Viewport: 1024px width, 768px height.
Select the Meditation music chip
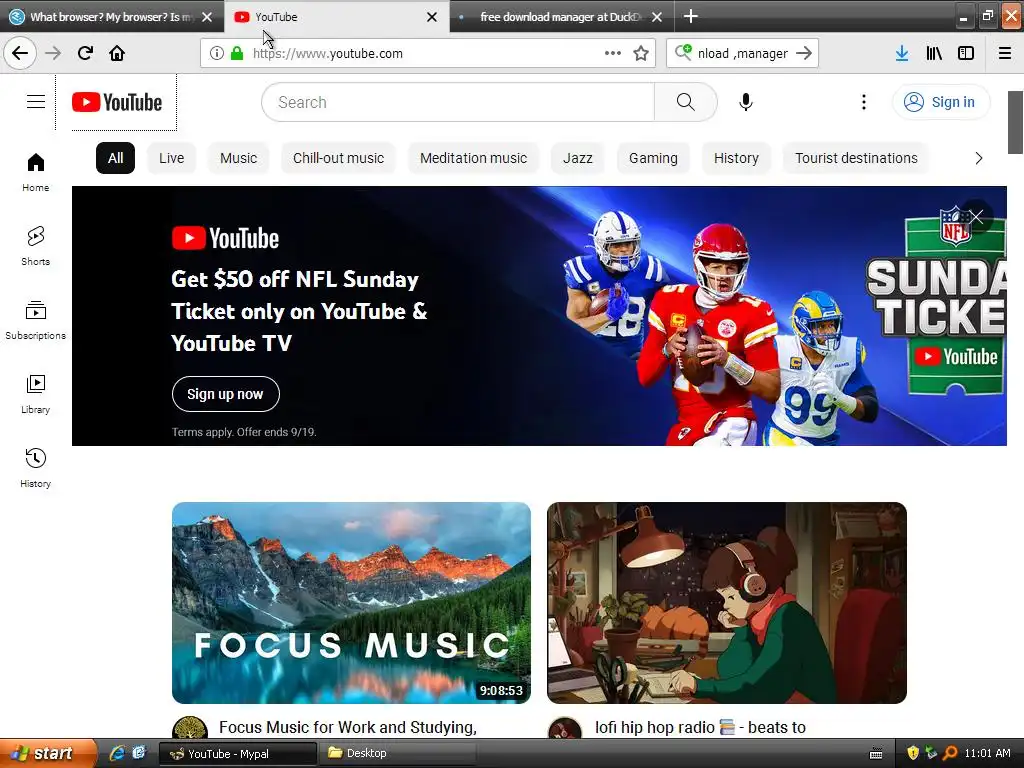[x=473, y=158]
